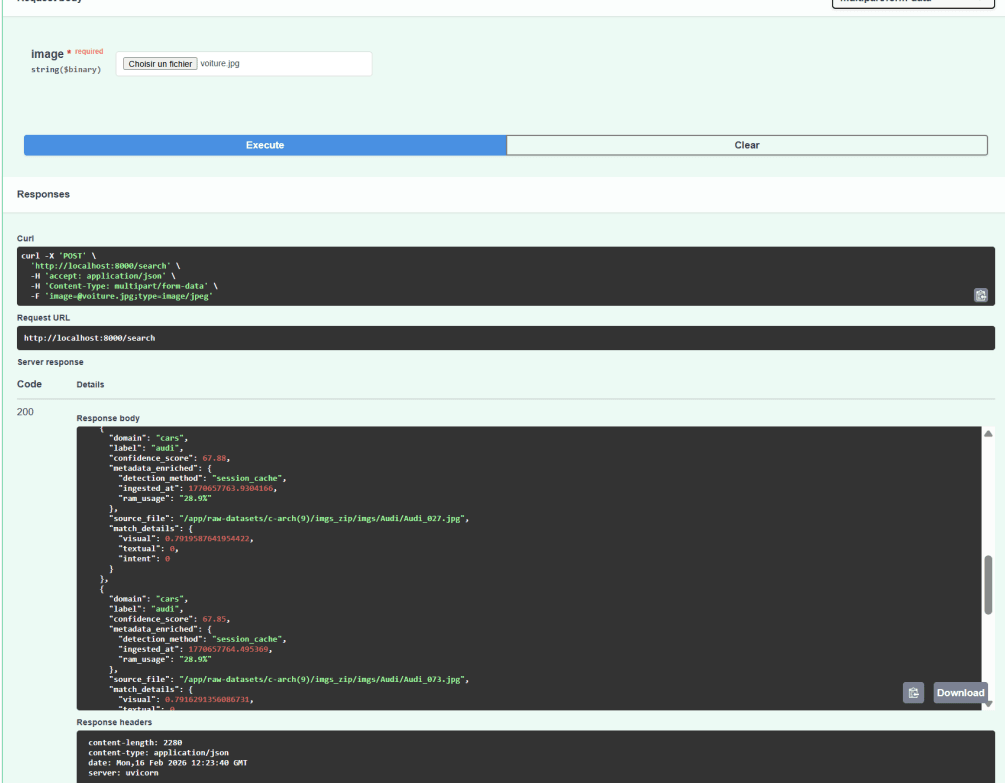Click the Clear button
Screen dimensions: 1005x783
(x=747, y=145)
